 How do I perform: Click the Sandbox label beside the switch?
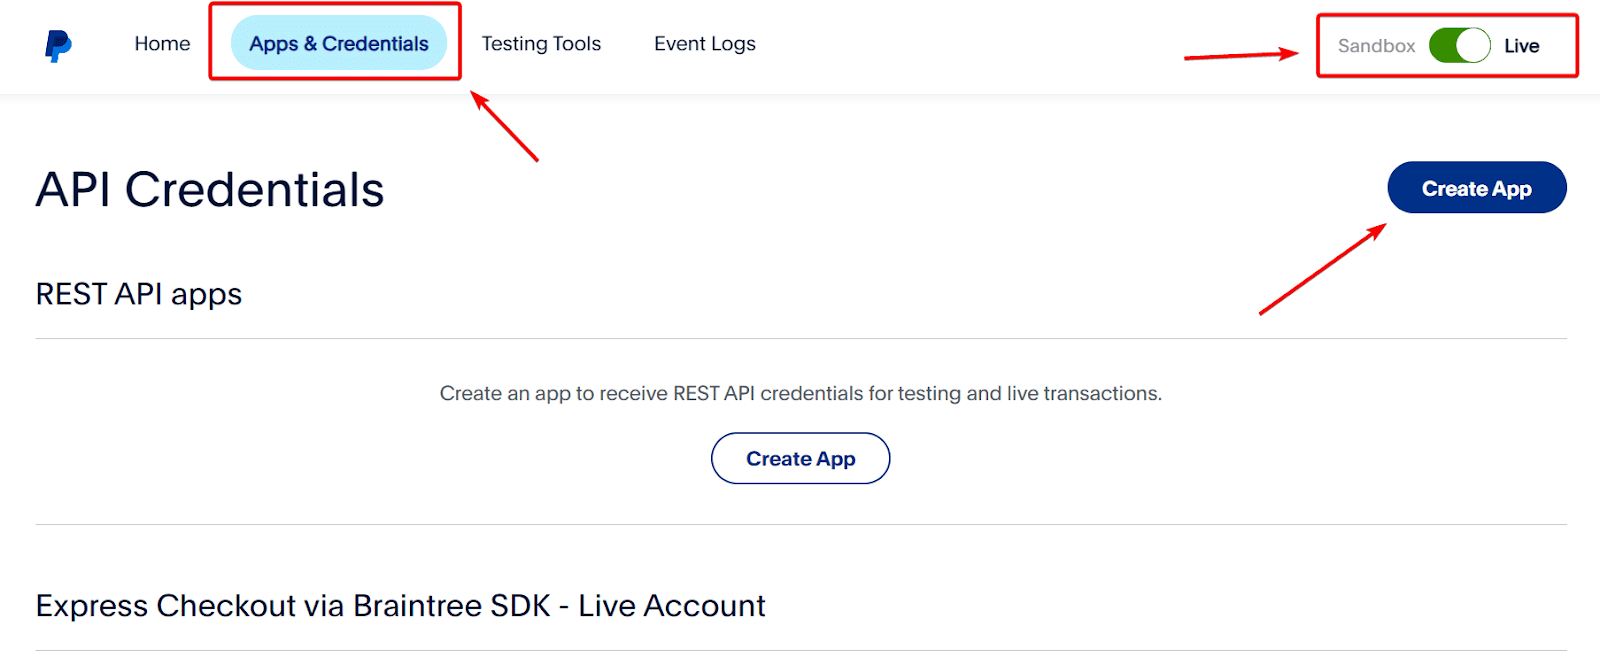coord(1376,46)
